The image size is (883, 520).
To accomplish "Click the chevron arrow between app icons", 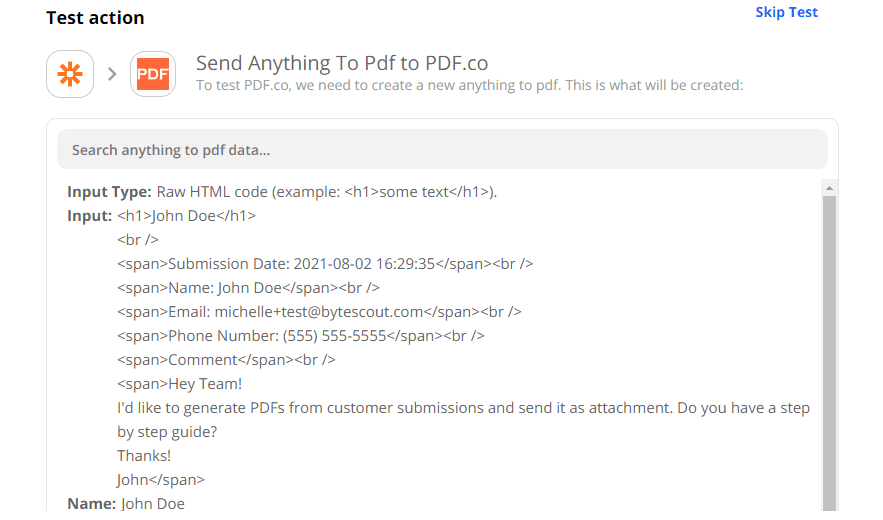I will click(112, 74).
